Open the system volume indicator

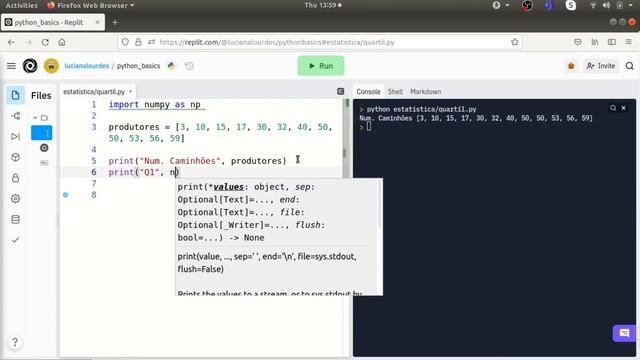pyautogui.click(x=606, y=5)
